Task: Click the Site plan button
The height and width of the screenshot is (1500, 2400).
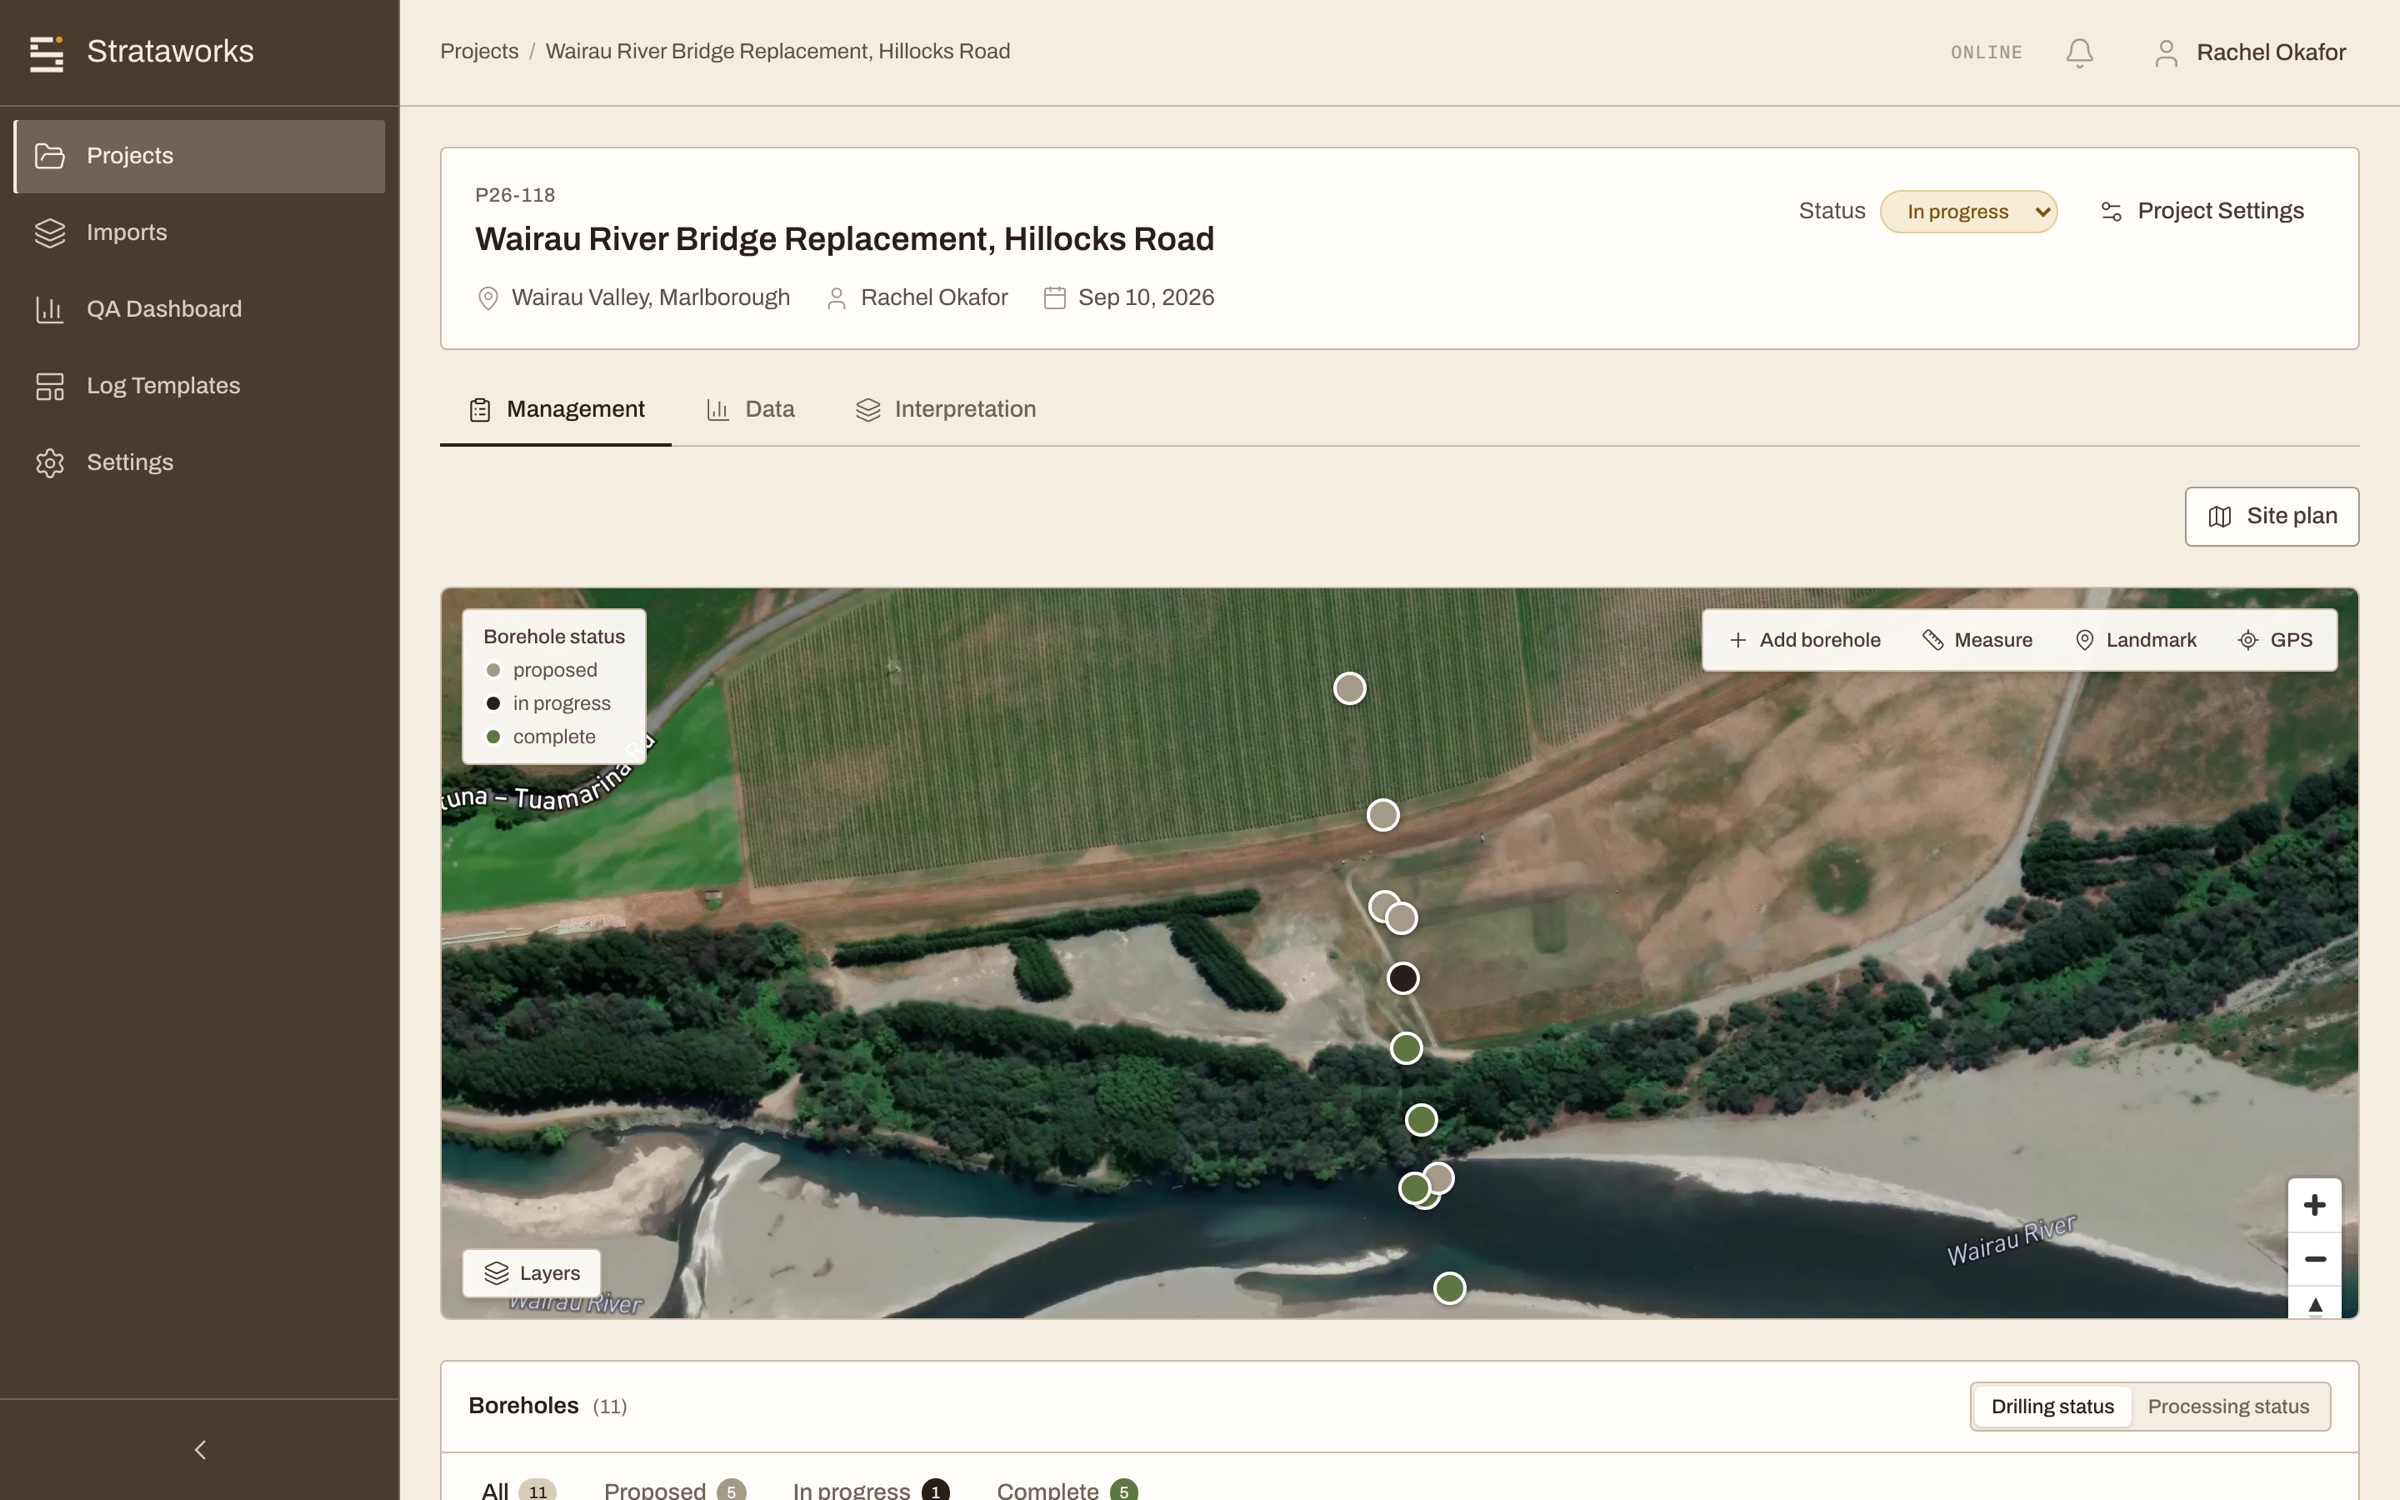Action: 2271,517
